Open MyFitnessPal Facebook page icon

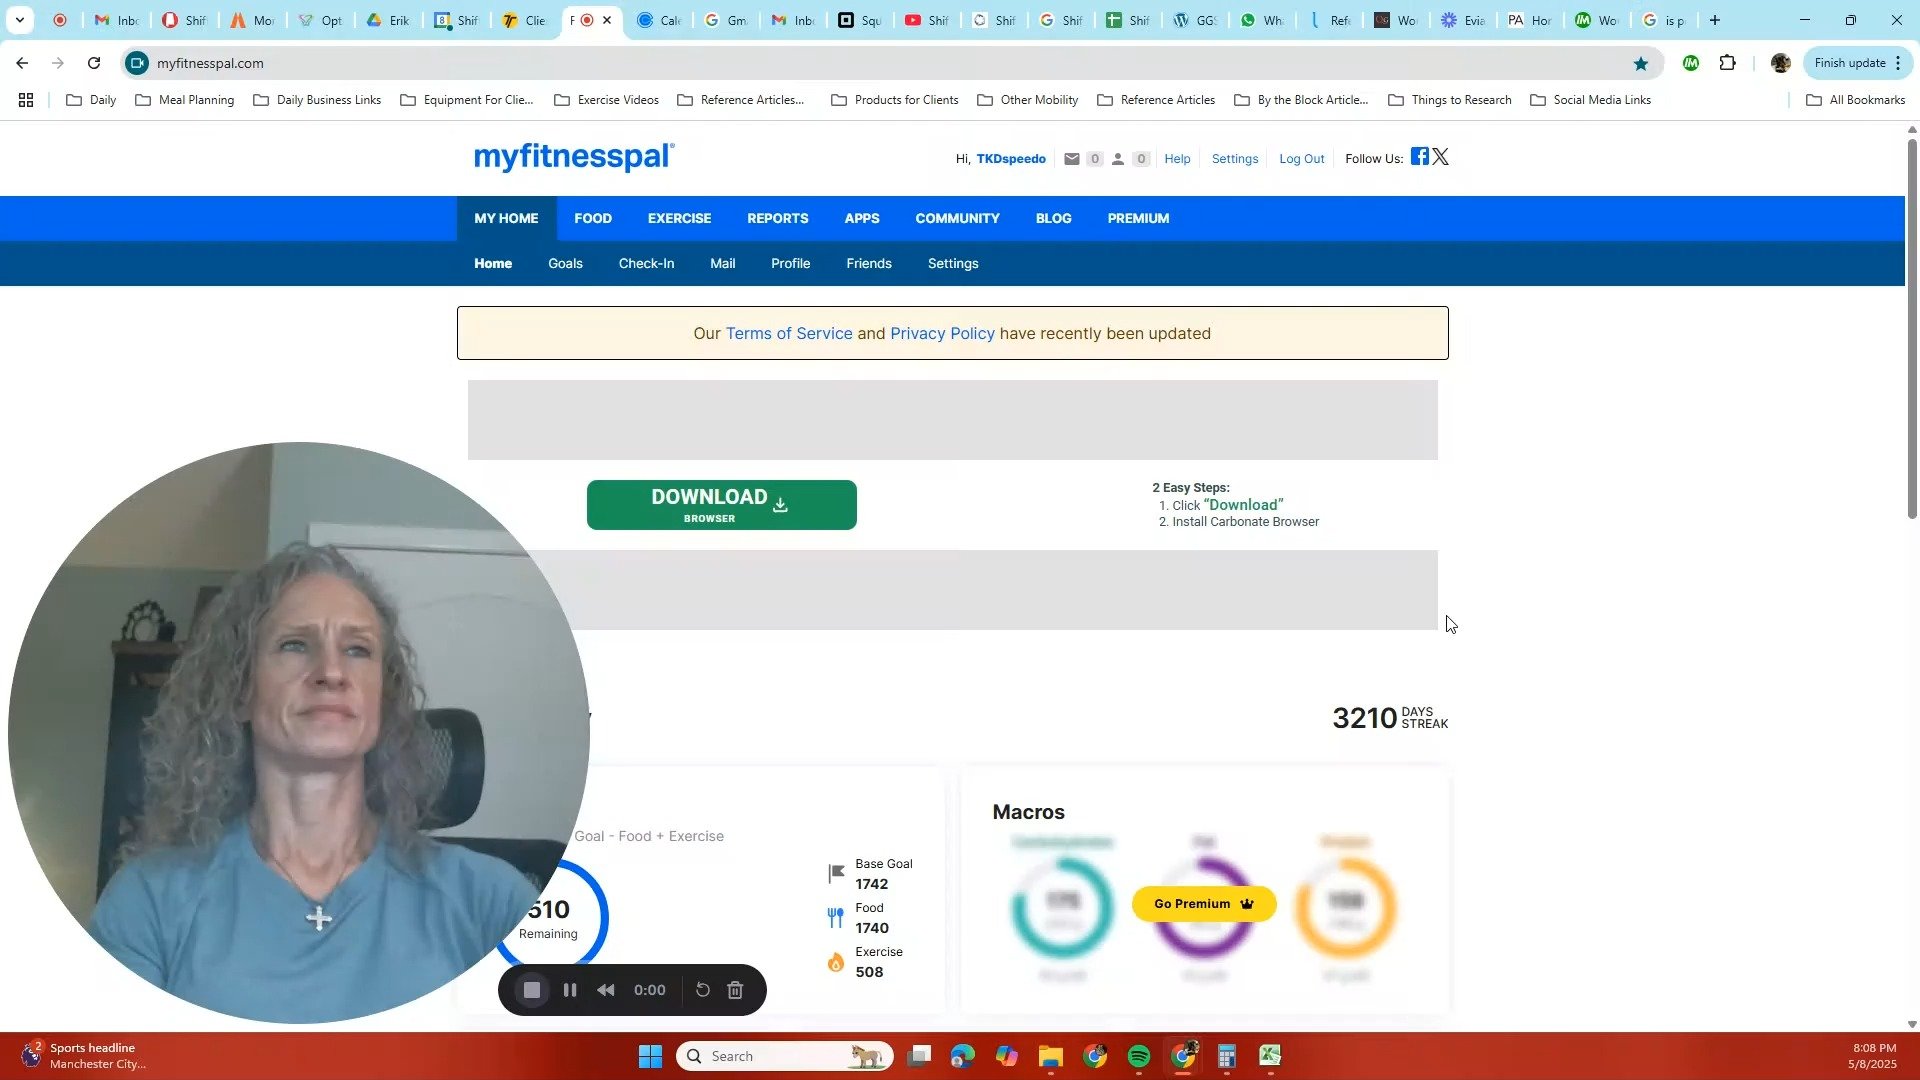point(1420,156)
